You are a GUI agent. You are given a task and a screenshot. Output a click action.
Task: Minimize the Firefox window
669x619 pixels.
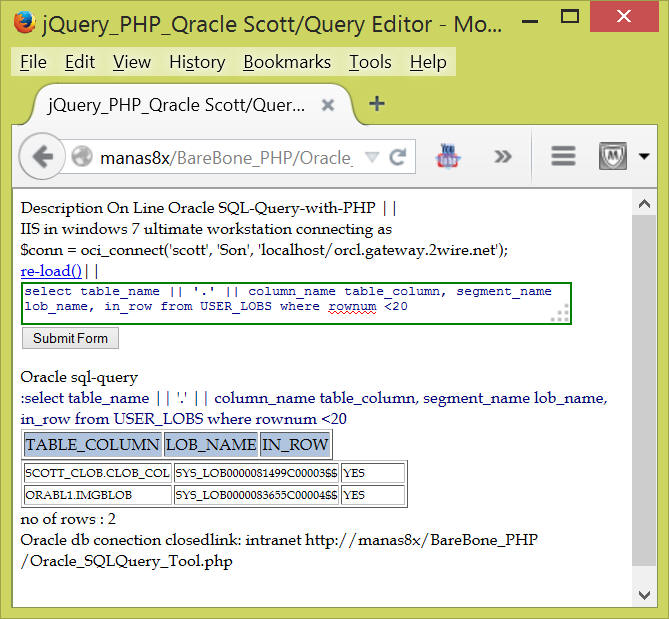pyautogui.click(x=529, y=20)
